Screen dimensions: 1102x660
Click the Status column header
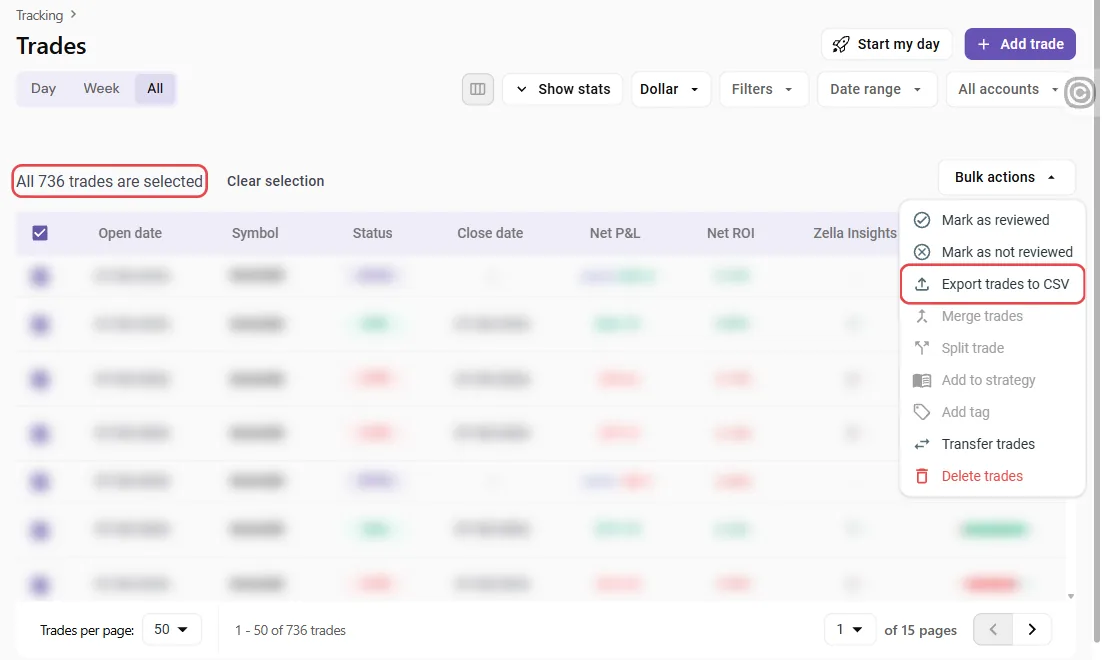click(372, 233)
